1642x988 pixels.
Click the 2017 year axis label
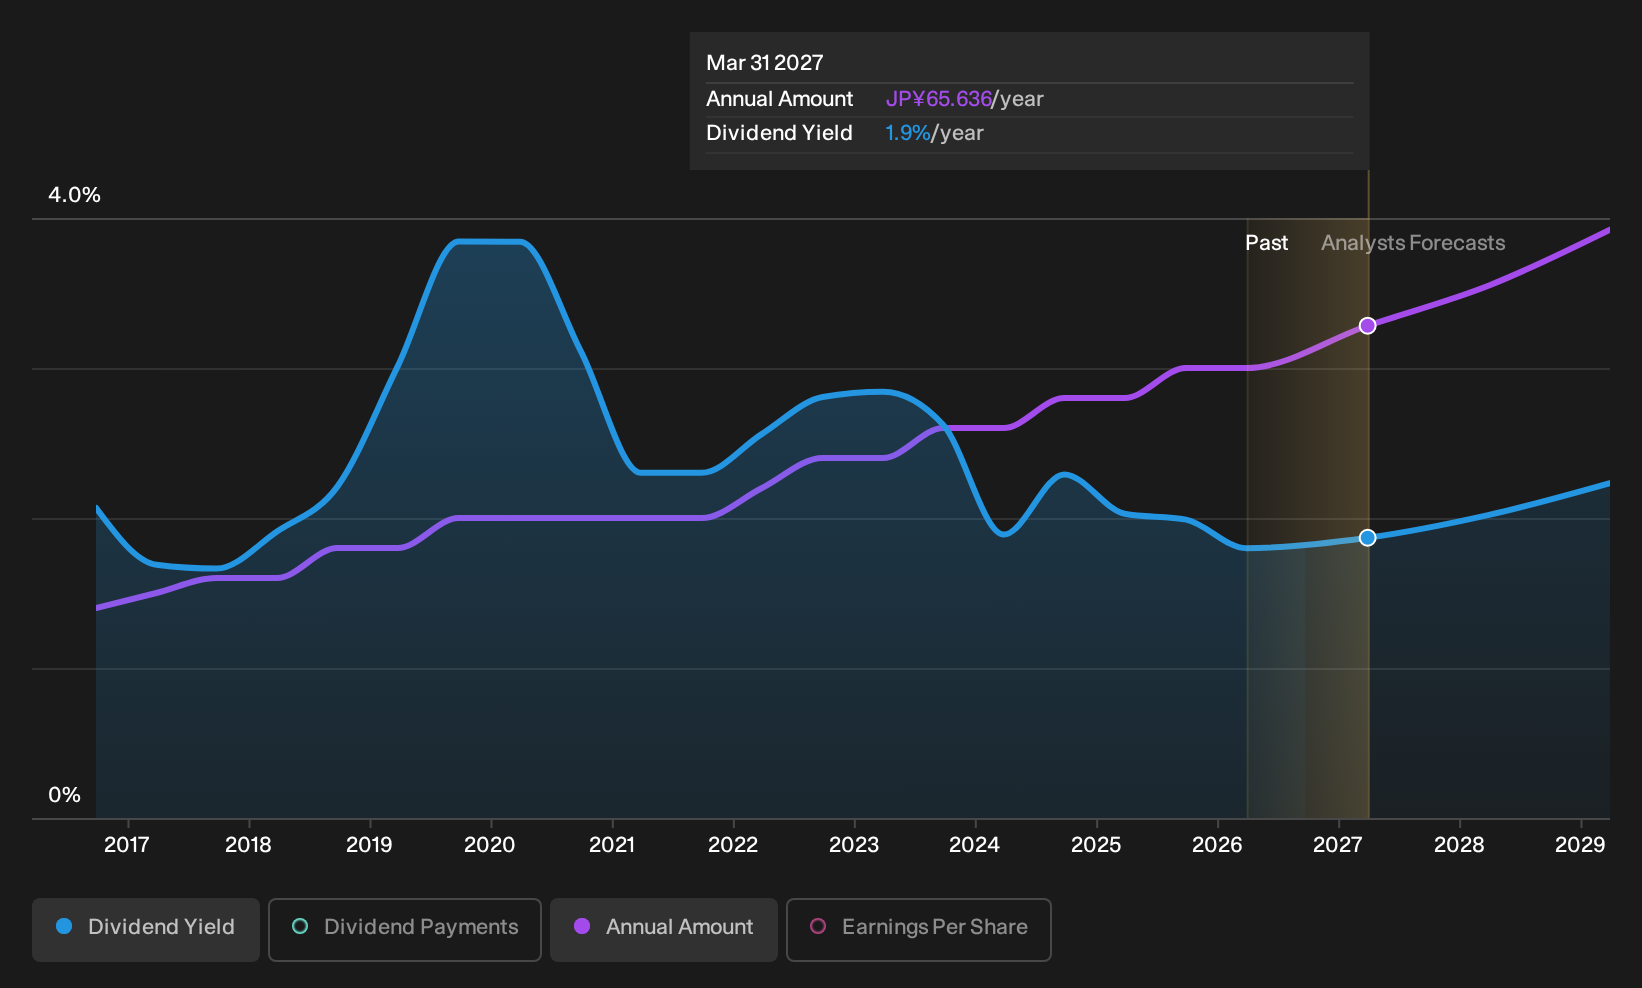coord(127,845)
